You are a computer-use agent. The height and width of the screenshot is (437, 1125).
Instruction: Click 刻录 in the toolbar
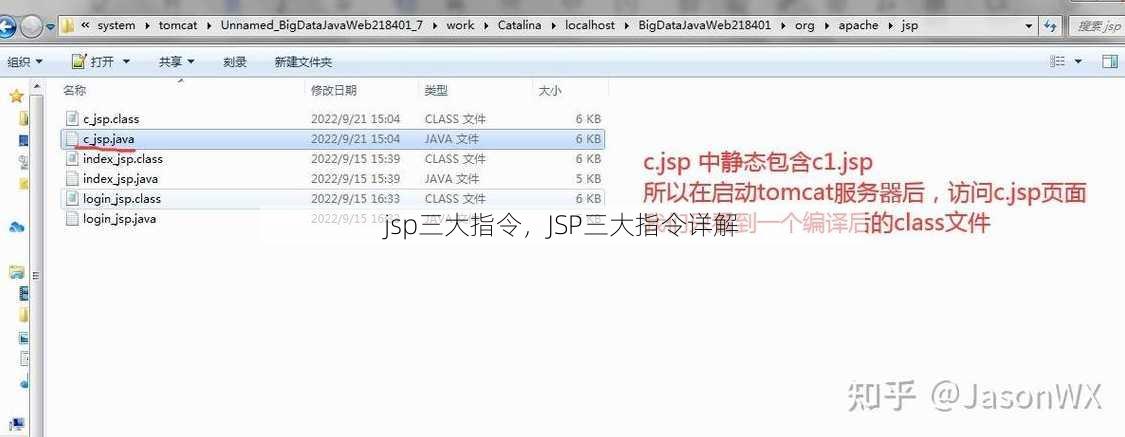235,62
